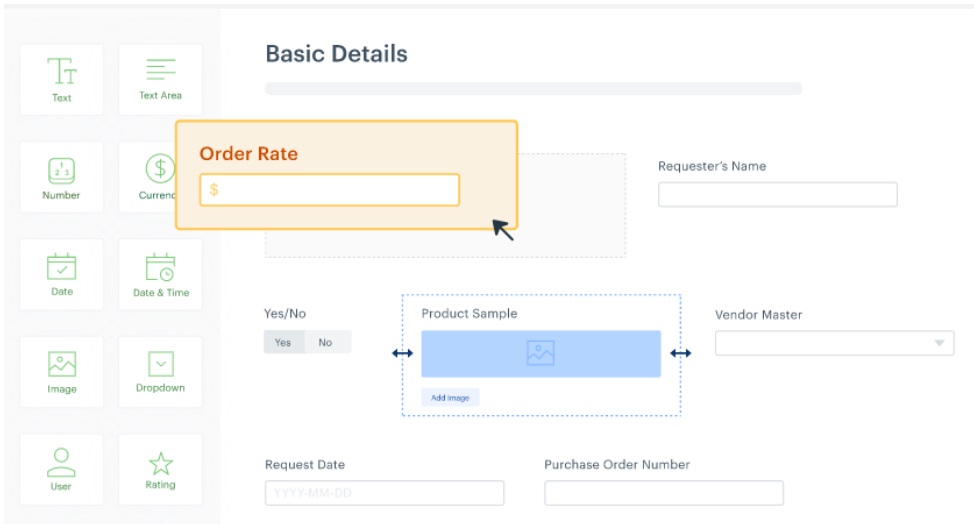Click the Product Sample image placeholder

(x=541, y=354)
